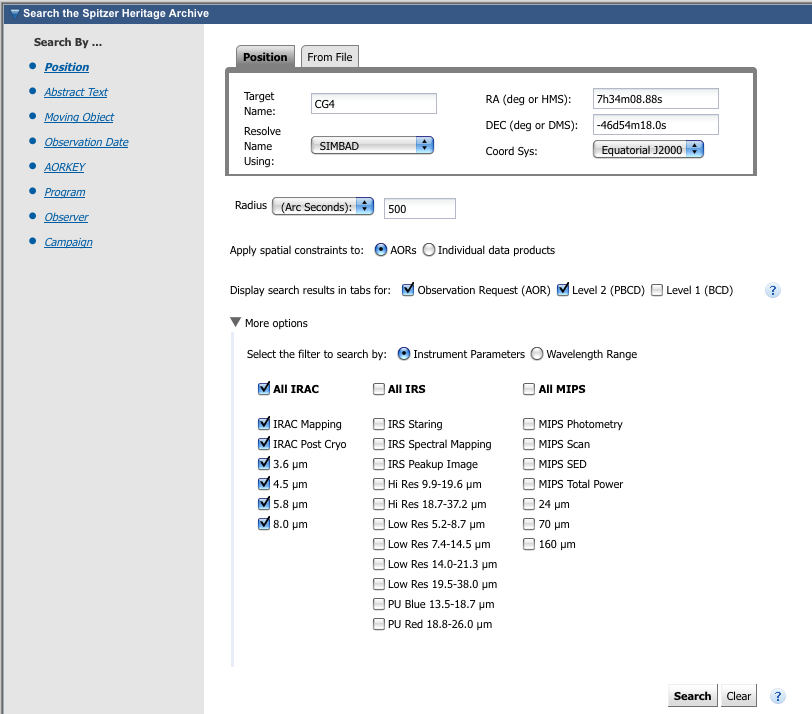Click the Target Name input field
Screen dimensions: 812x714
pos(374,104)
